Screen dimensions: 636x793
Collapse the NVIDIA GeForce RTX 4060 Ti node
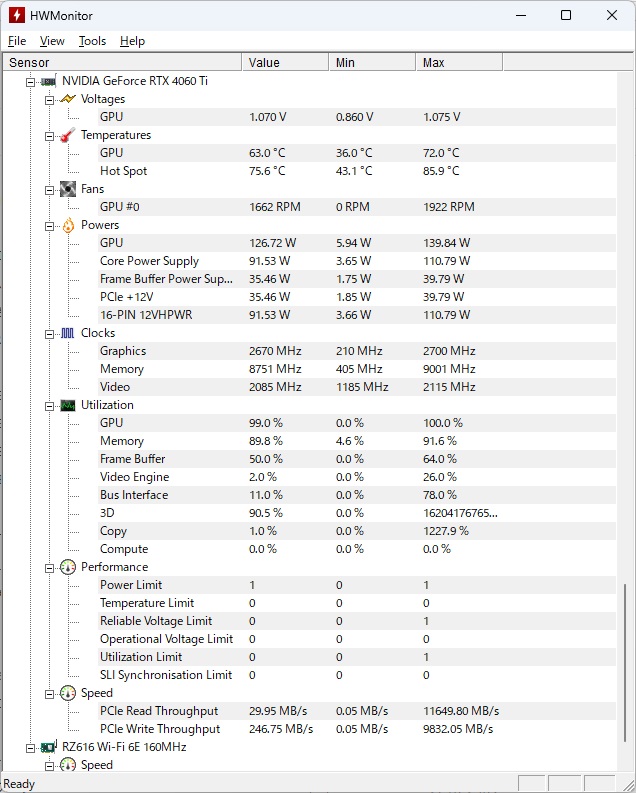point(30,81)
